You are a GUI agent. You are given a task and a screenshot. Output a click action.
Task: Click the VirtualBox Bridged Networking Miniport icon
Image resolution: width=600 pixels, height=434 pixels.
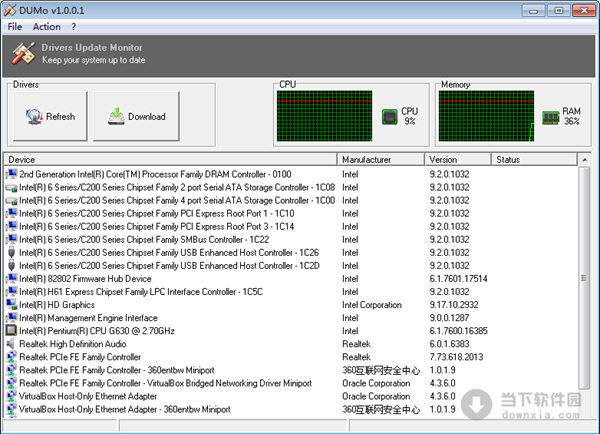pyautogui.click(x=12, y=383)
